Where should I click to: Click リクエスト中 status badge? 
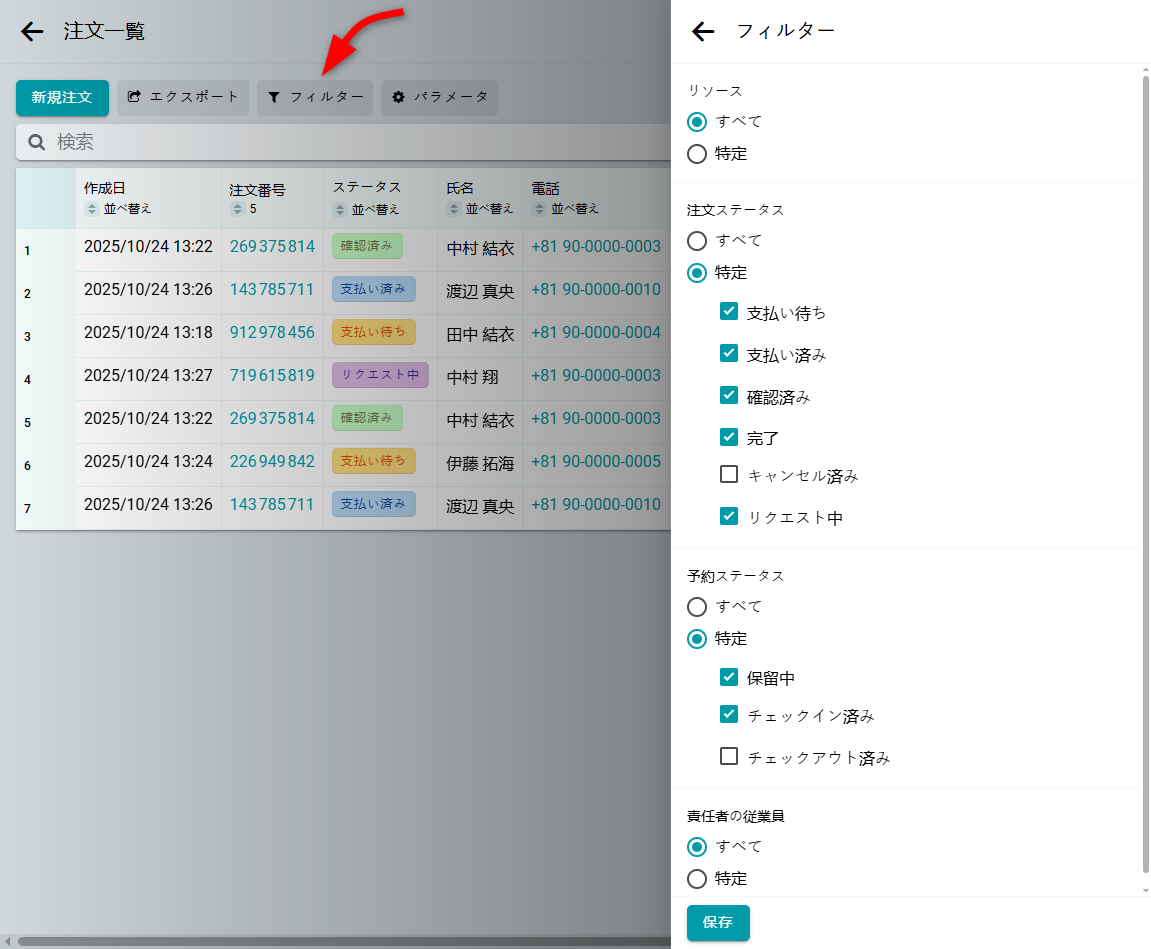(380, 375)
